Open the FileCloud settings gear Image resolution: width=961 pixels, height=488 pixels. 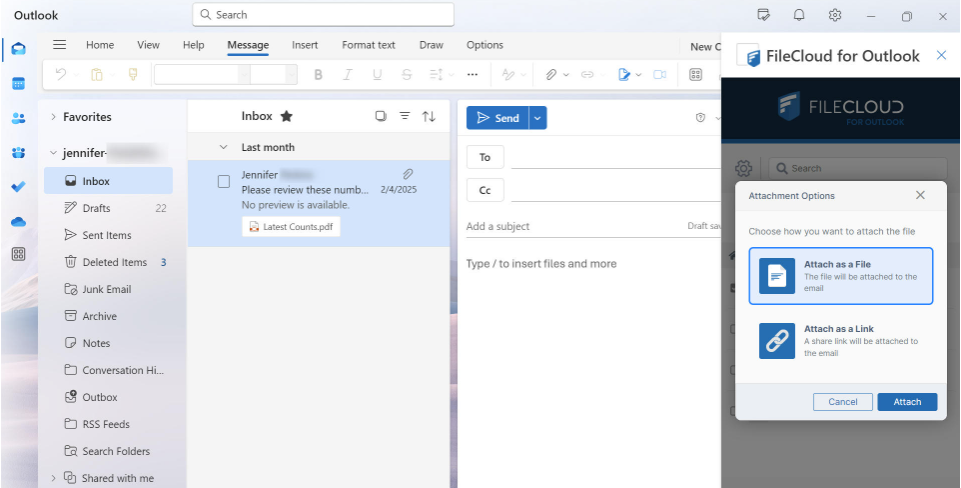[x=743, y=168]
